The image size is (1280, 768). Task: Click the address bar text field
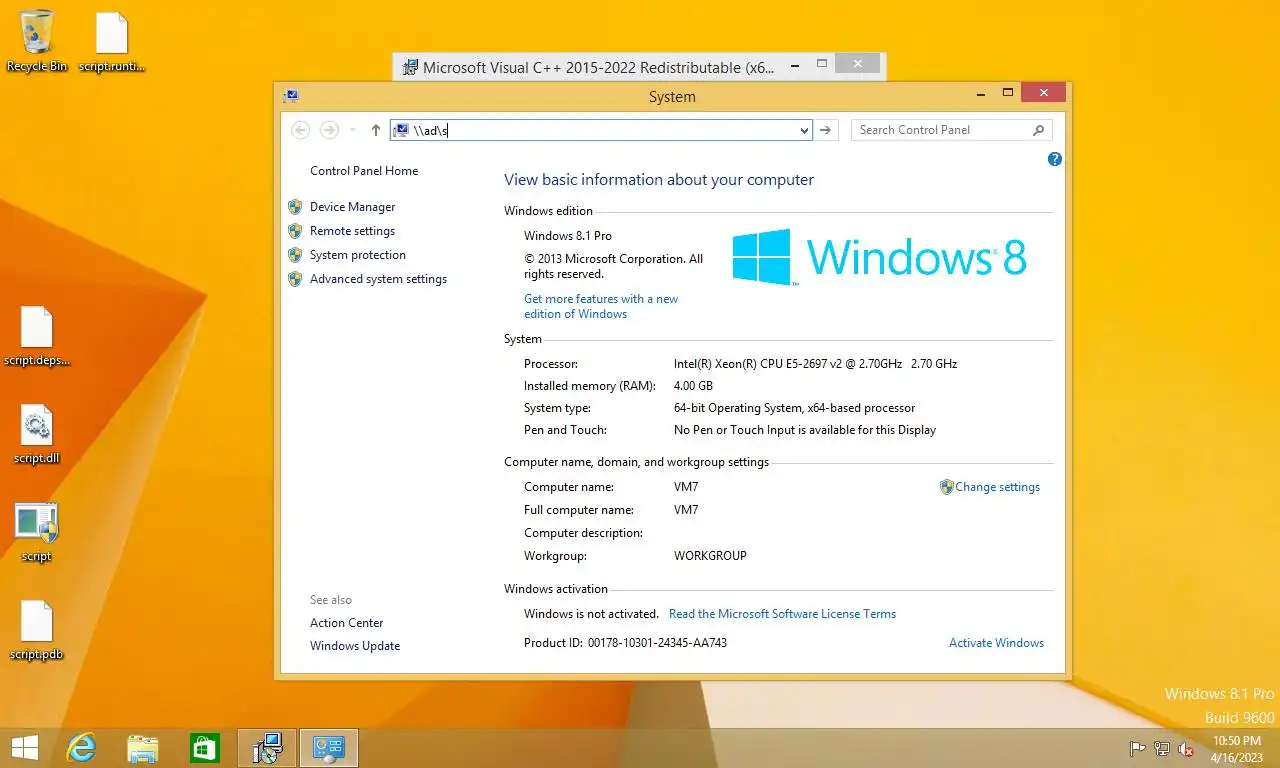600,130
